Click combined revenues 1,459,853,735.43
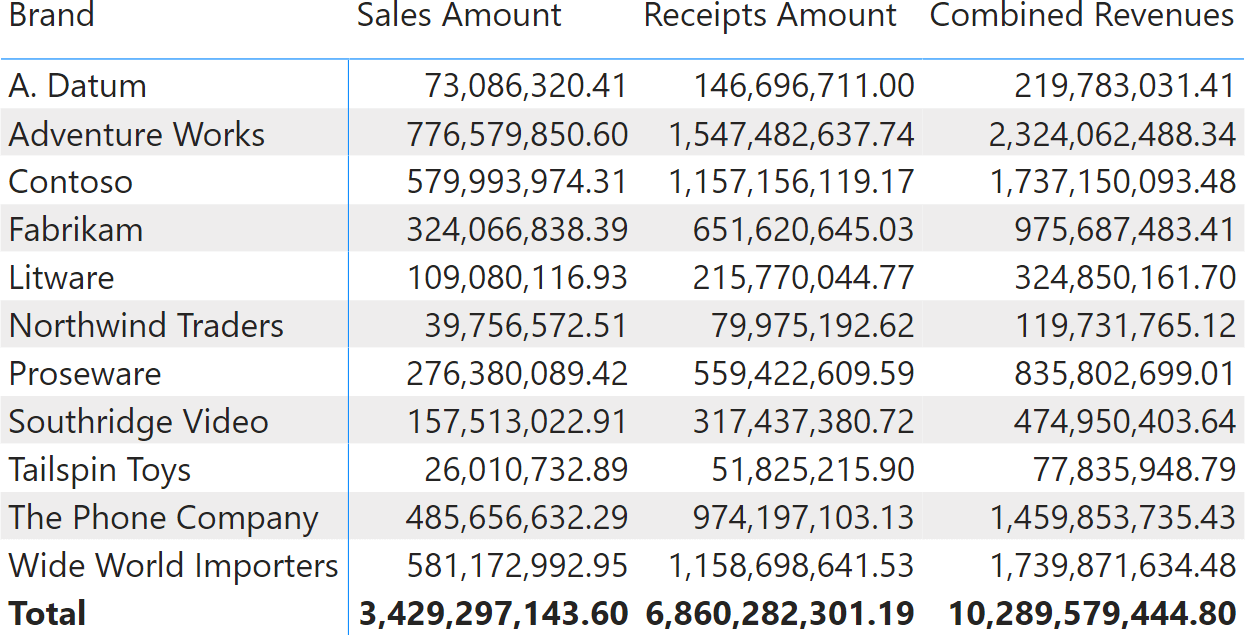The image size is (1245, 635). coord(1112,518)
